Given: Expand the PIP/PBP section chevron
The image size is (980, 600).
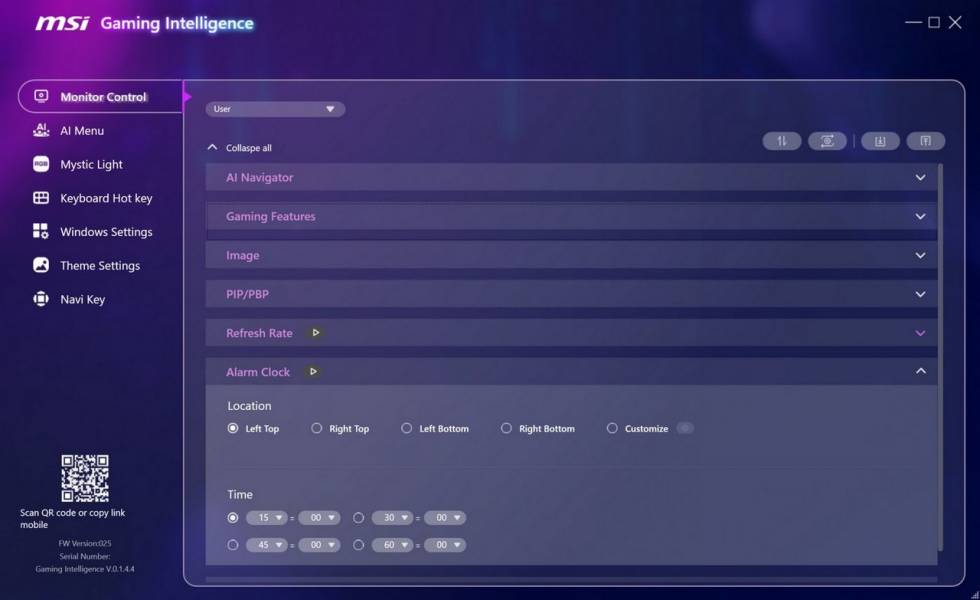Looking at the screenshot, I should pos(920,294).
